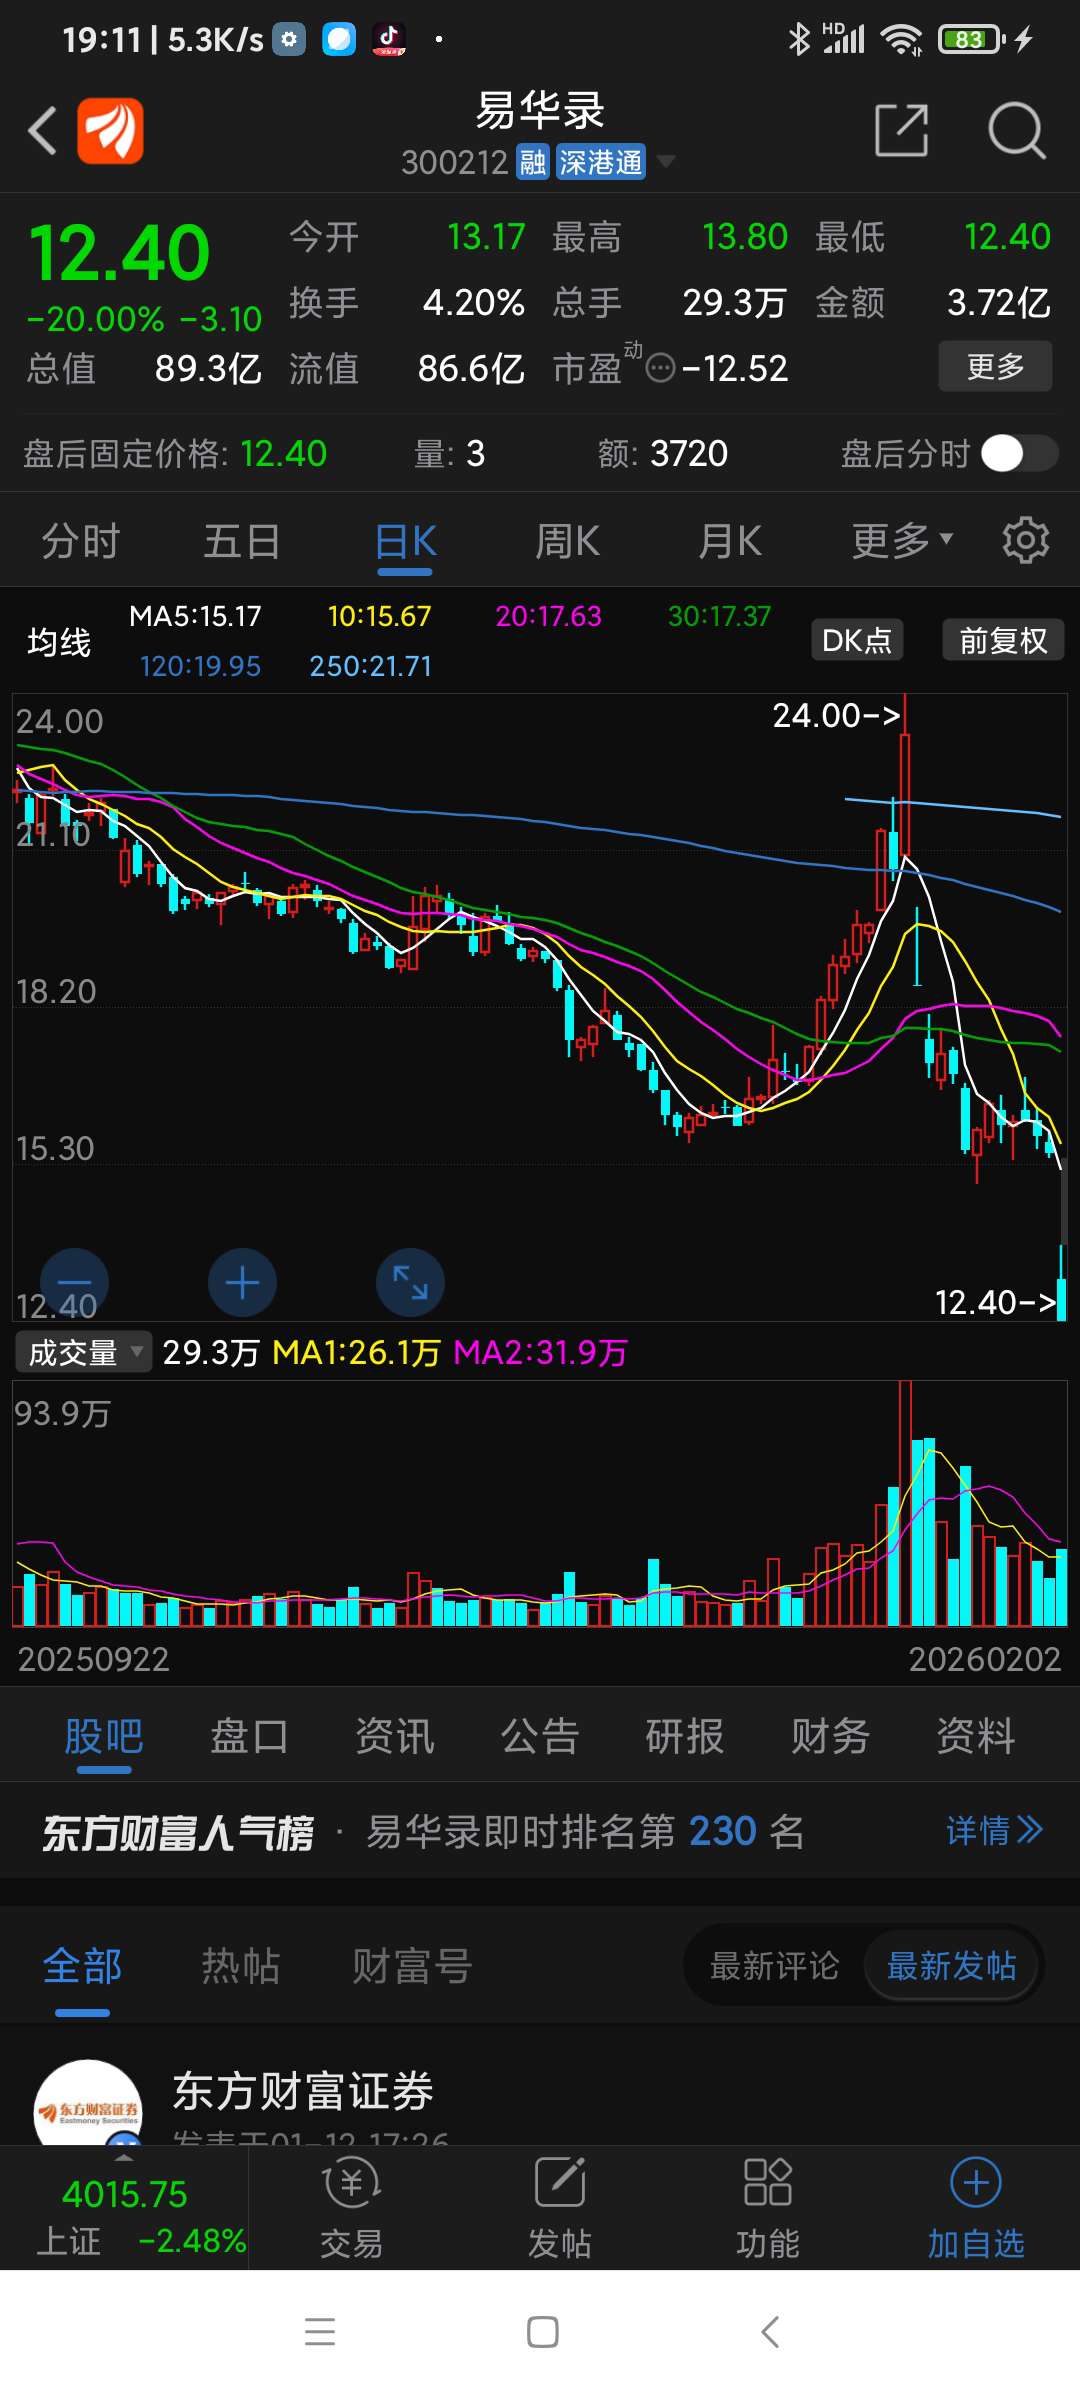Tap Android system back button

pyautogui.click(x=770, y=2332)
